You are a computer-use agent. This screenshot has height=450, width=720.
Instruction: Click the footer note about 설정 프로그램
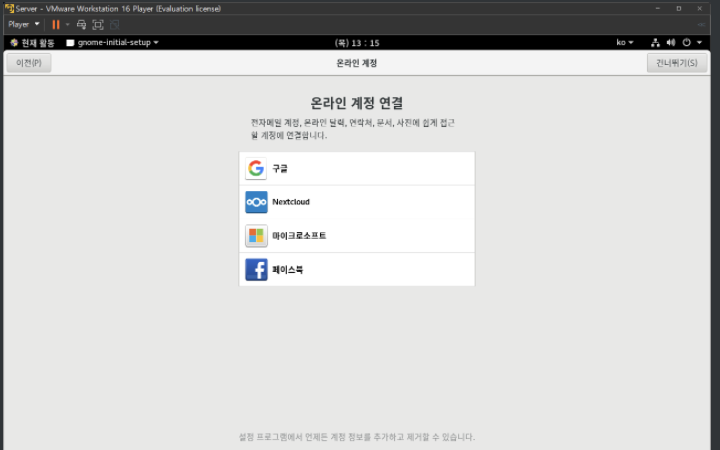[x=357, y=437]
